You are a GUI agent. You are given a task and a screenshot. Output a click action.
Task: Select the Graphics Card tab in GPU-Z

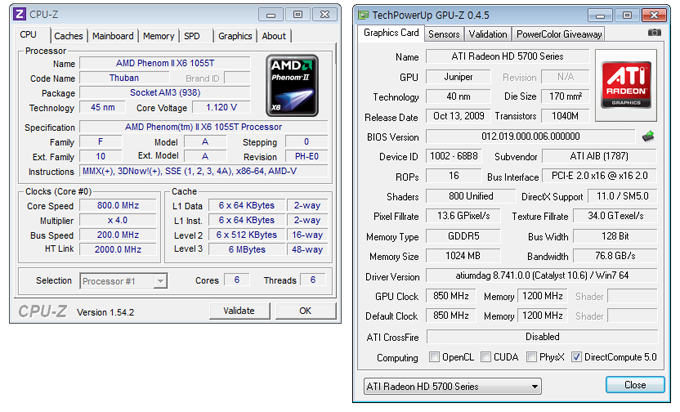coord(391,33)
